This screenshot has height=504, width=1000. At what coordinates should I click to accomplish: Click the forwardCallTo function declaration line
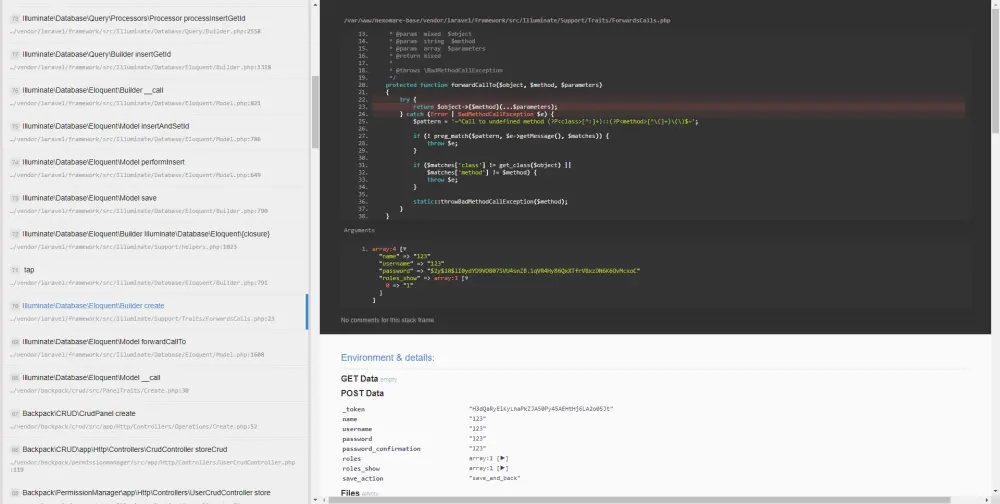point(494,85)
